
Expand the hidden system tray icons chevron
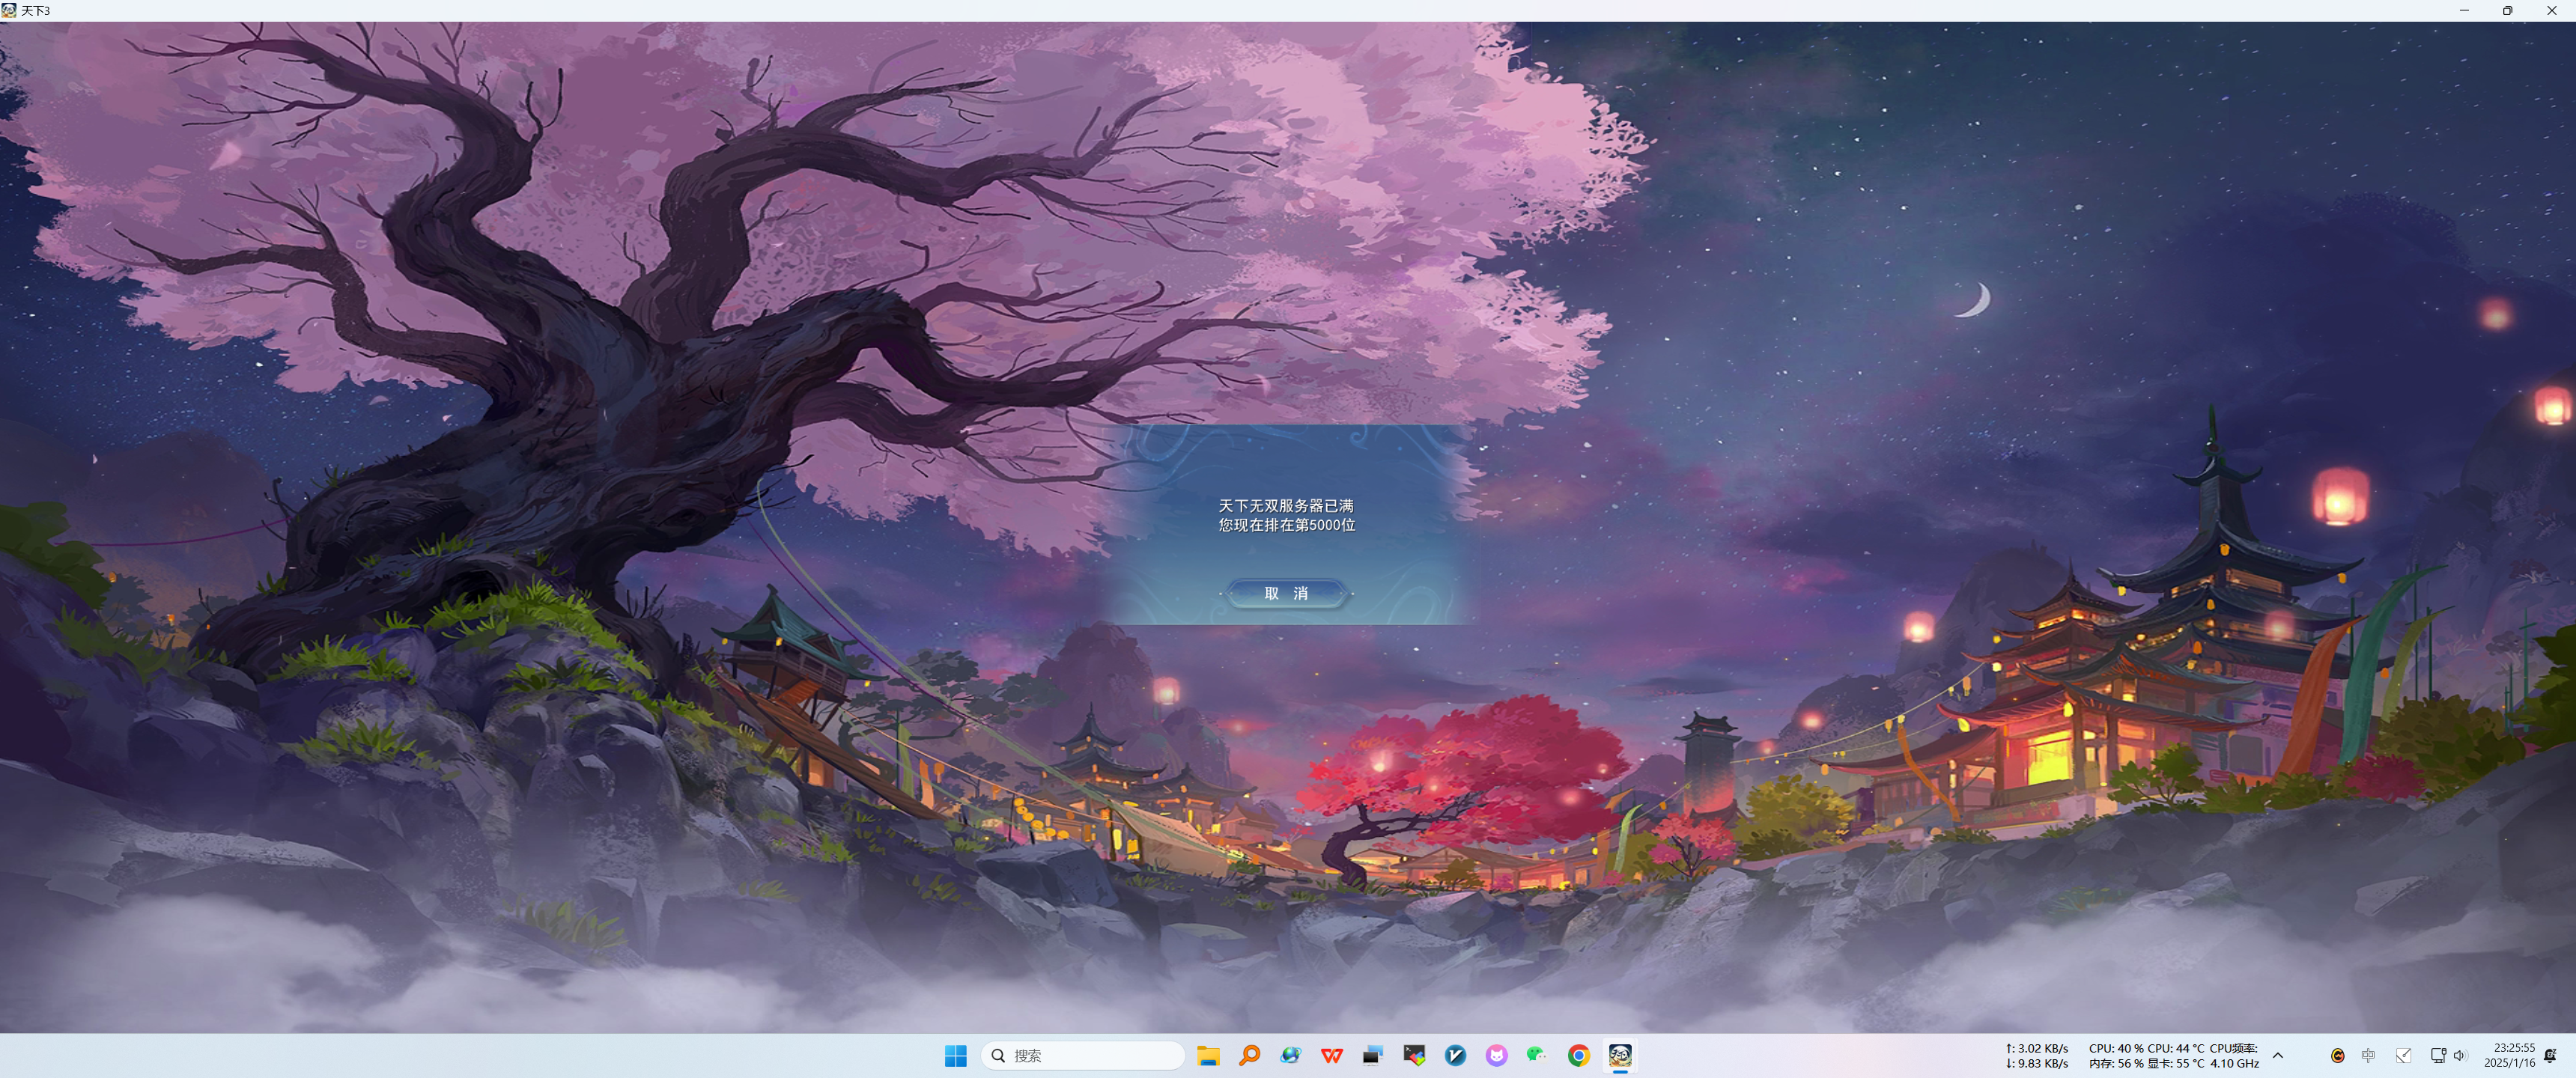(x=2278, y=1055)
